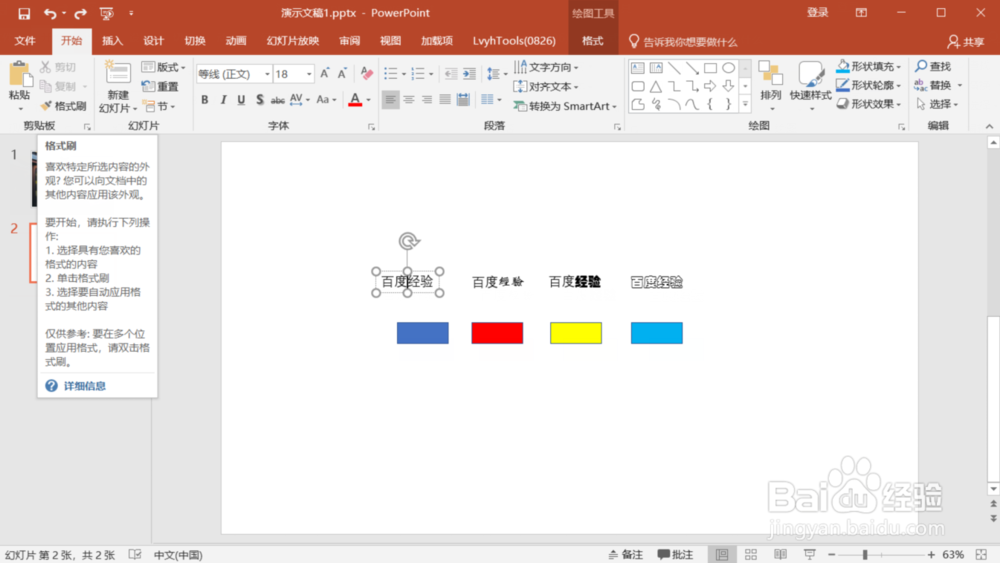Viewport: 1000px width, 563px height.
Task: Choose the right arrow shape
Action: click(x=710, y=86)
